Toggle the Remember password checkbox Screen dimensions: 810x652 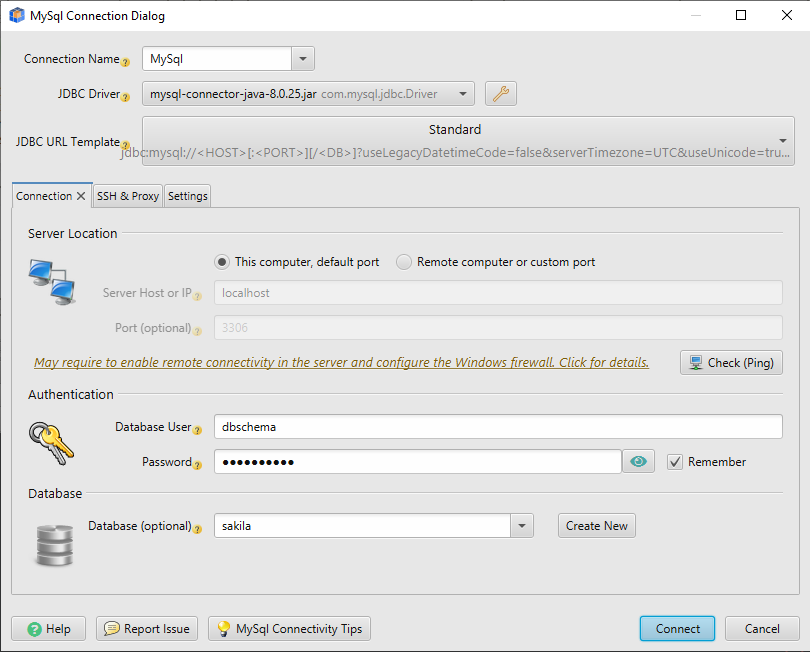[675, 462]
